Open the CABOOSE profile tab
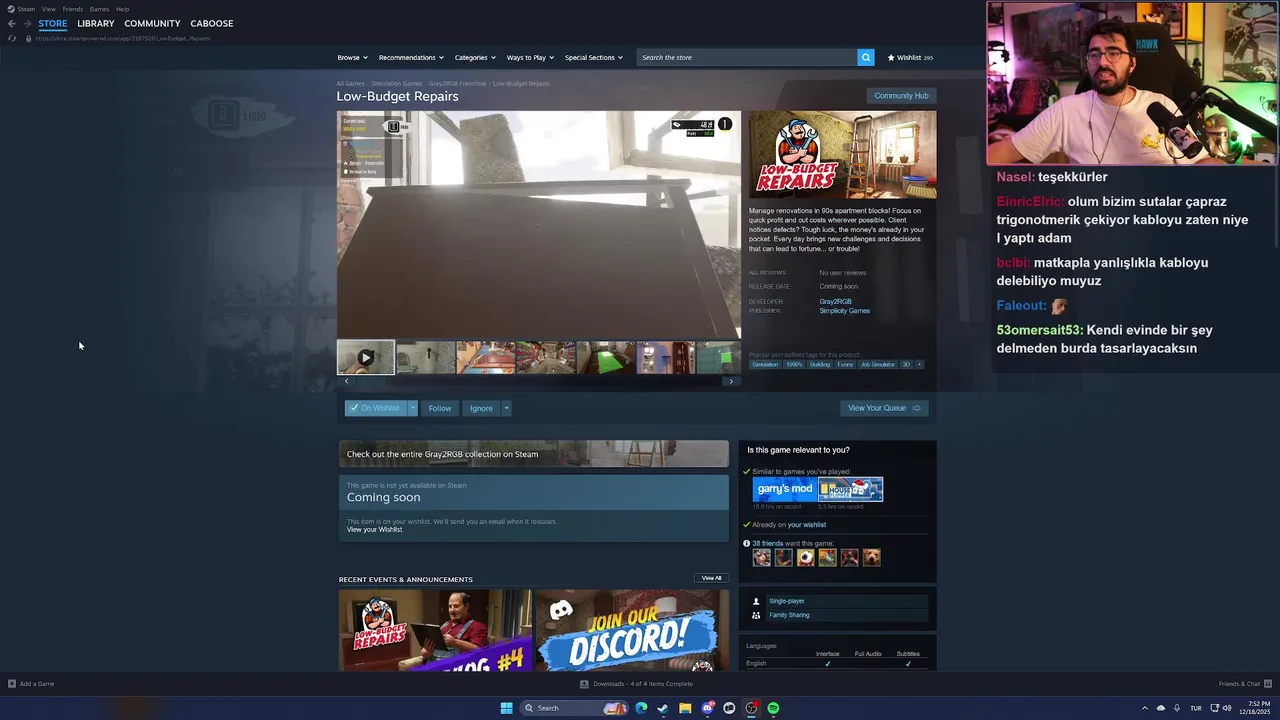Screen dimensions: 1280x720 point(212,23)
